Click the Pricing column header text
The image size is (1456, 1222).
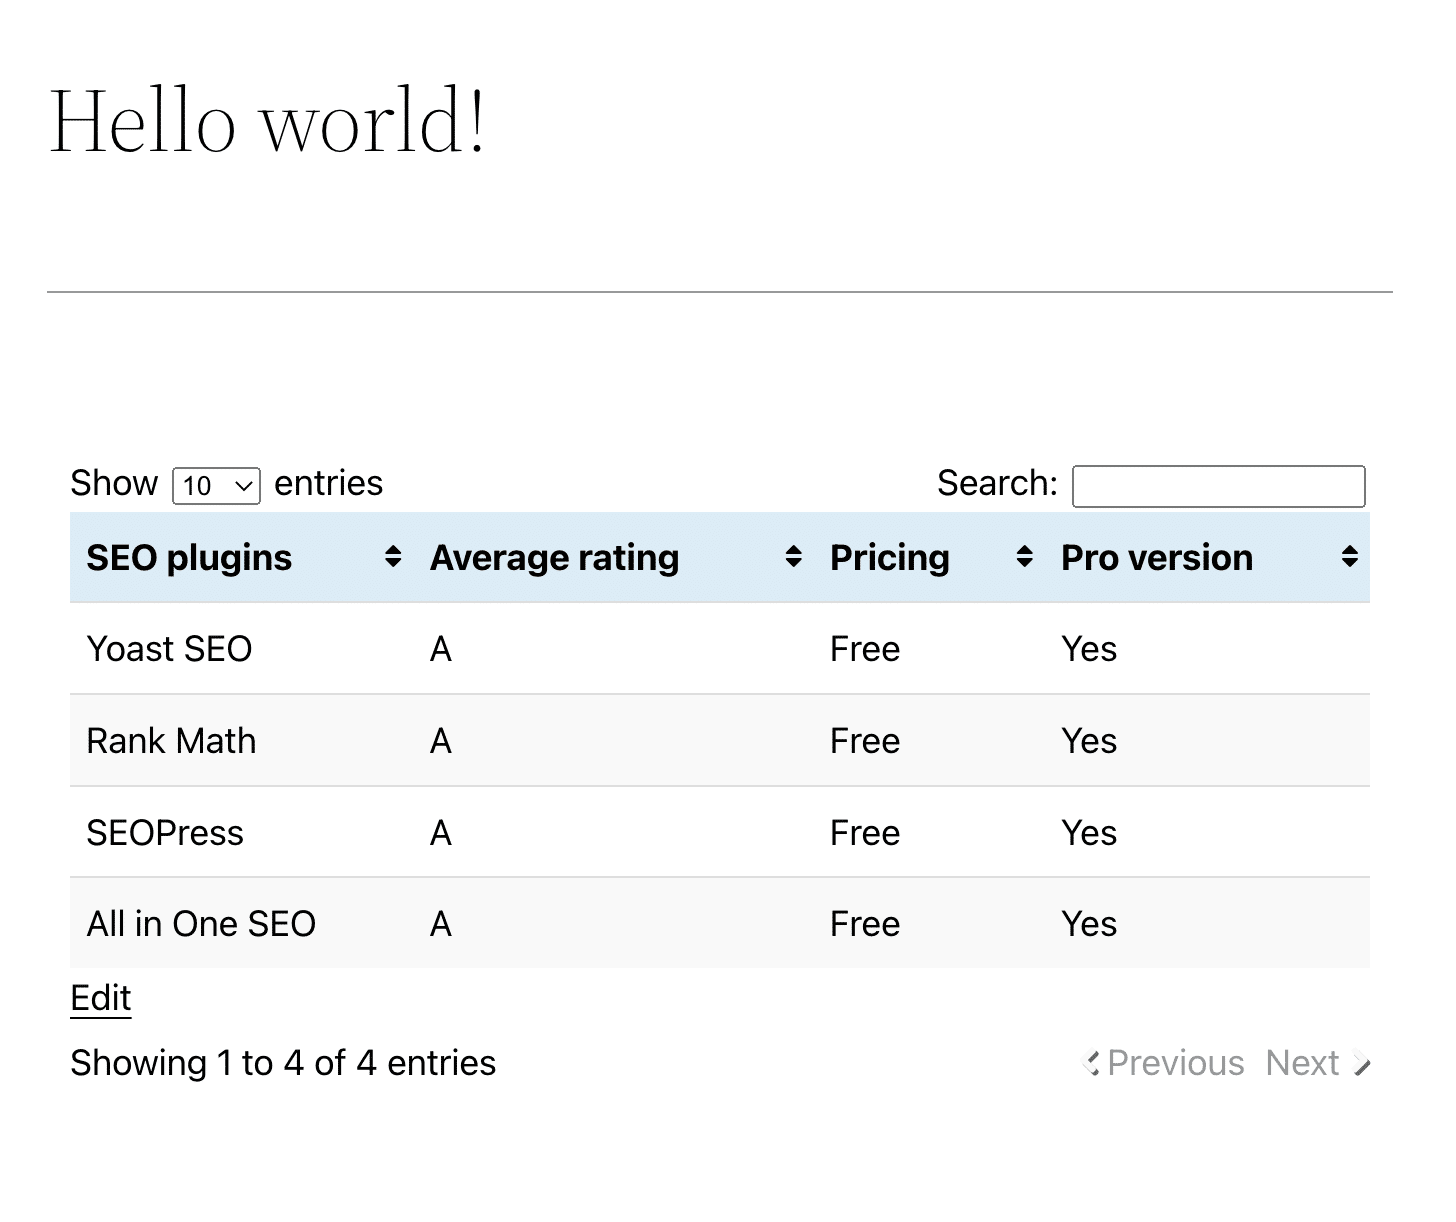pyautogui.click(x=889, y=558)
